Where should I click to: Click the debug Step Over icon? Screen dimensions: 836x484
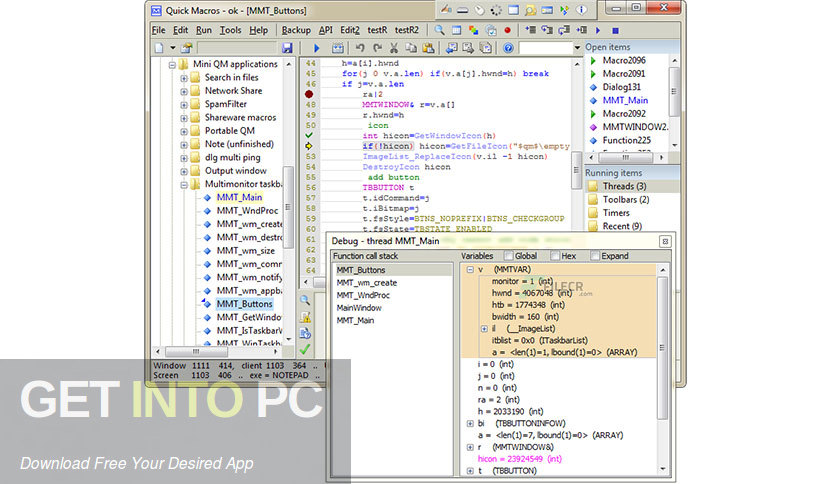click(x=547, y=30)
